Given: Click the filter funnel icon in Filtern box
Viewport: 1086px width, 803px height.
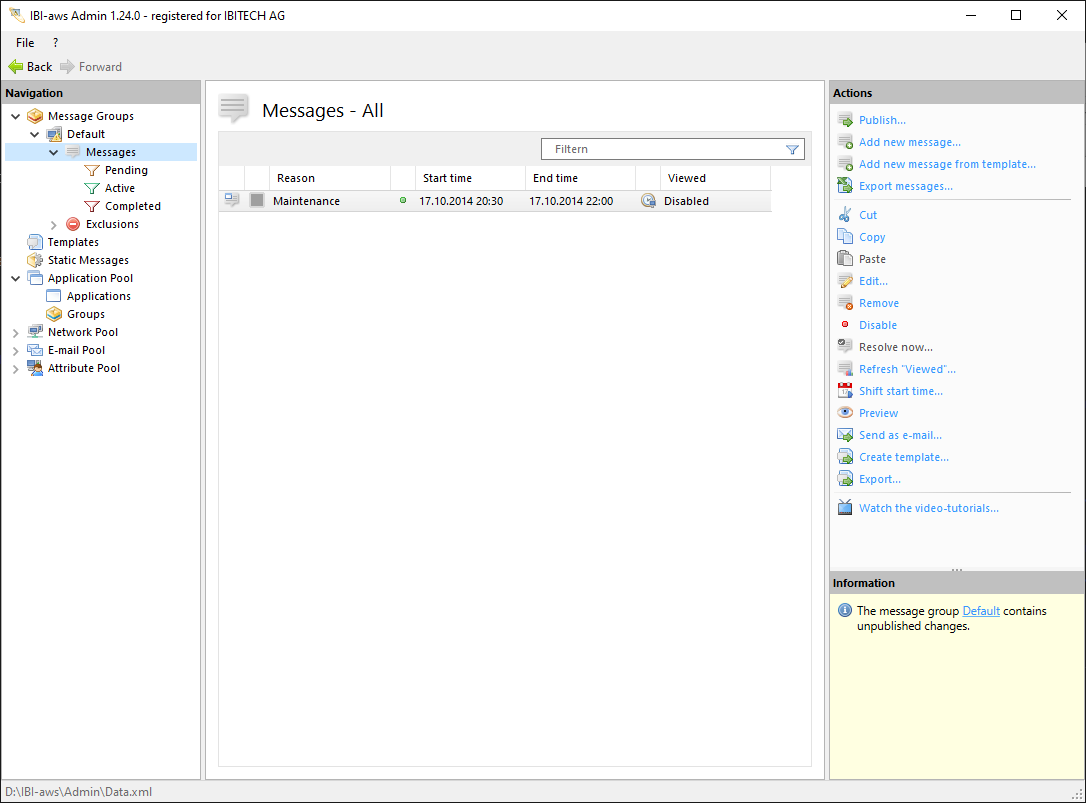Looking at the screenshot, I should (x=792, y=149).
